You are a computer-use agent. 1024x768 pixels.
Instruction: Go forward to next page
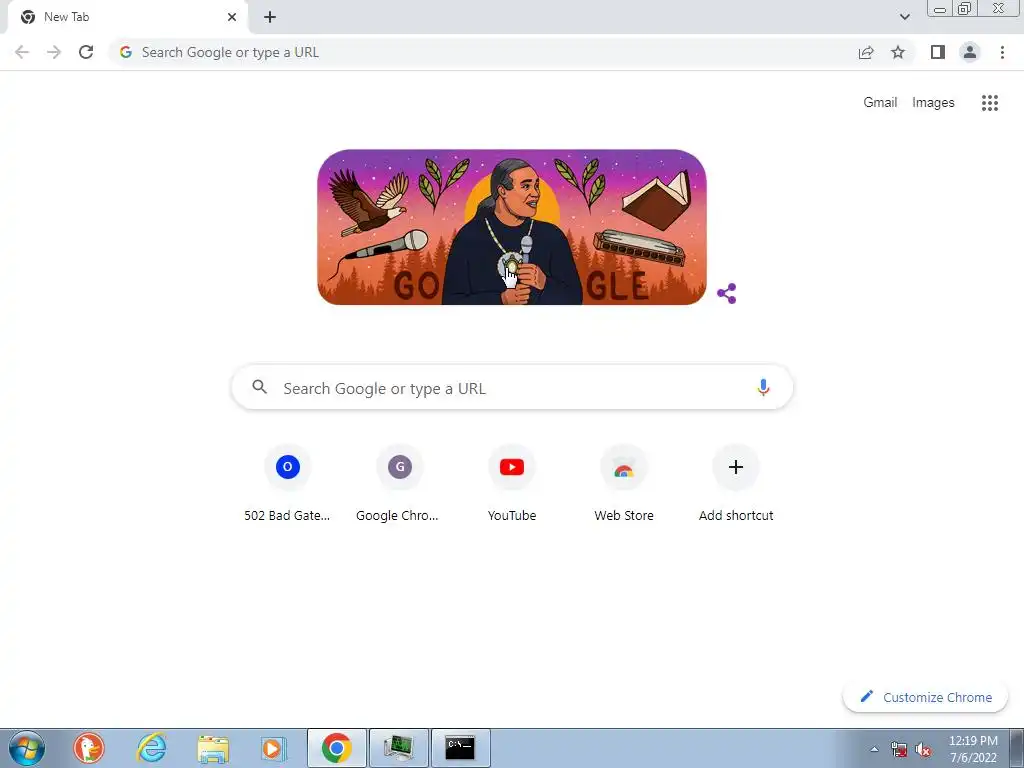tap(54, 52)
